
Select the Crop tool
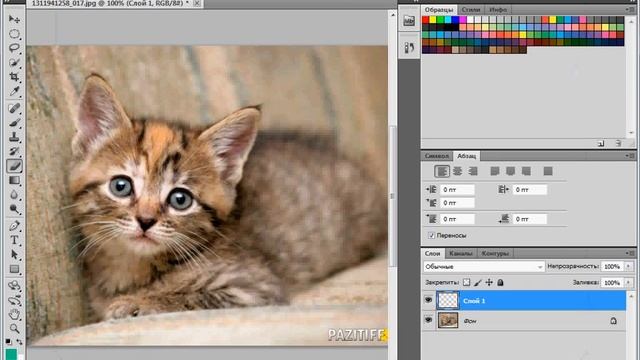point(14,77)
